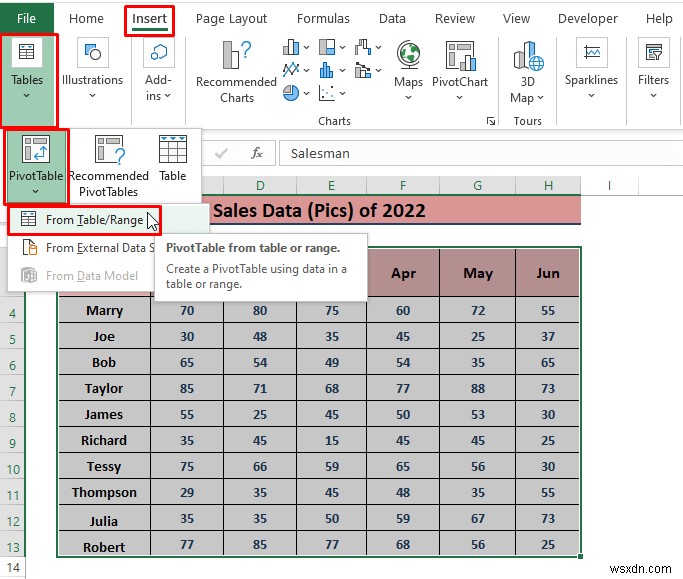Click the Robert name cell
This screenshot has width=683, height=579.
click(x=105, y=546)
